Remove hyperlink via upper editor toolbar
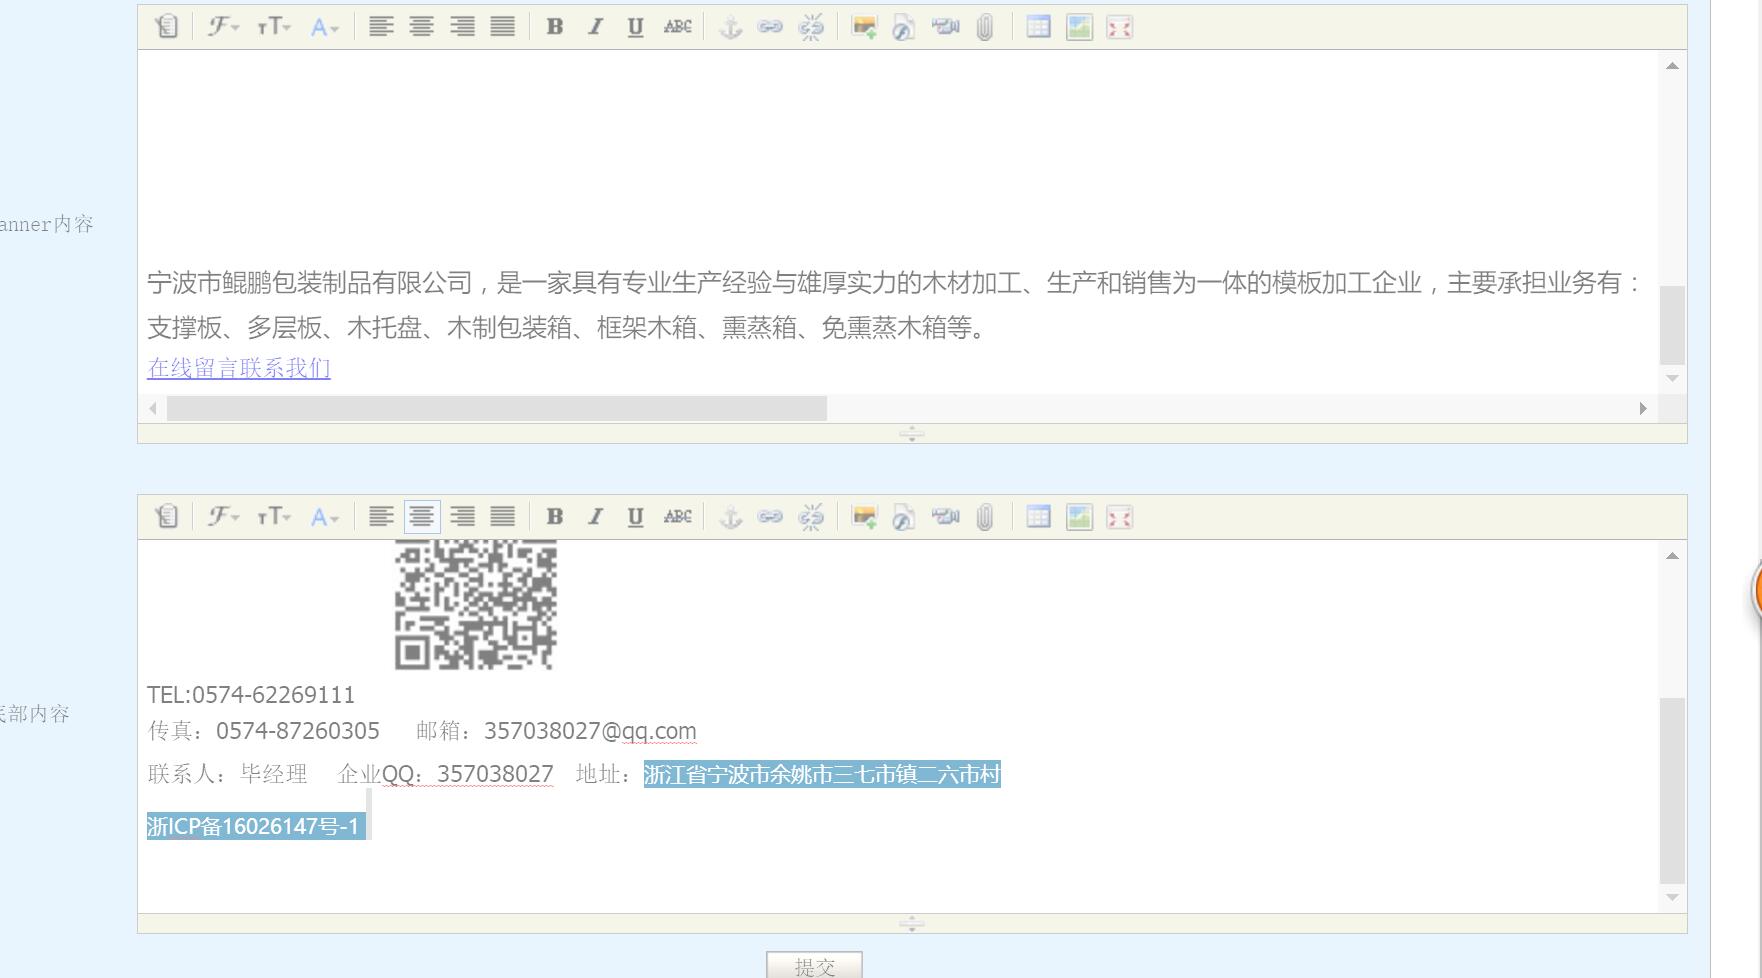 pos(811,27)
